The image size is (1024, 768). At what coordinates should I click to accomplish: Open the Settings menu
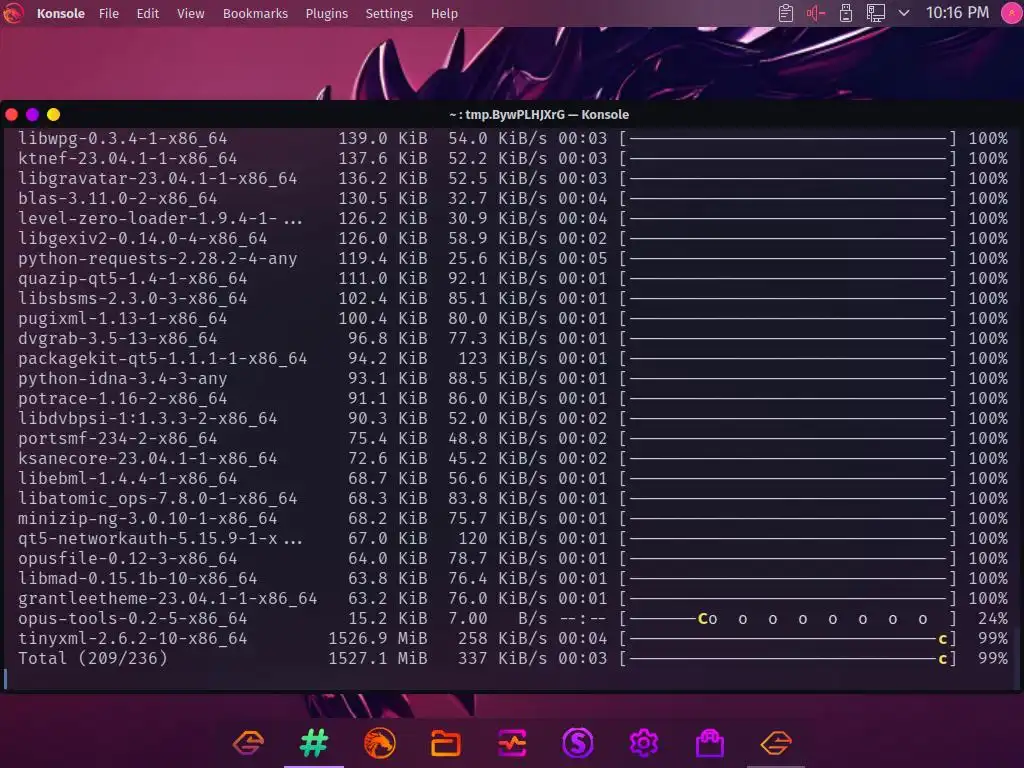389,13
